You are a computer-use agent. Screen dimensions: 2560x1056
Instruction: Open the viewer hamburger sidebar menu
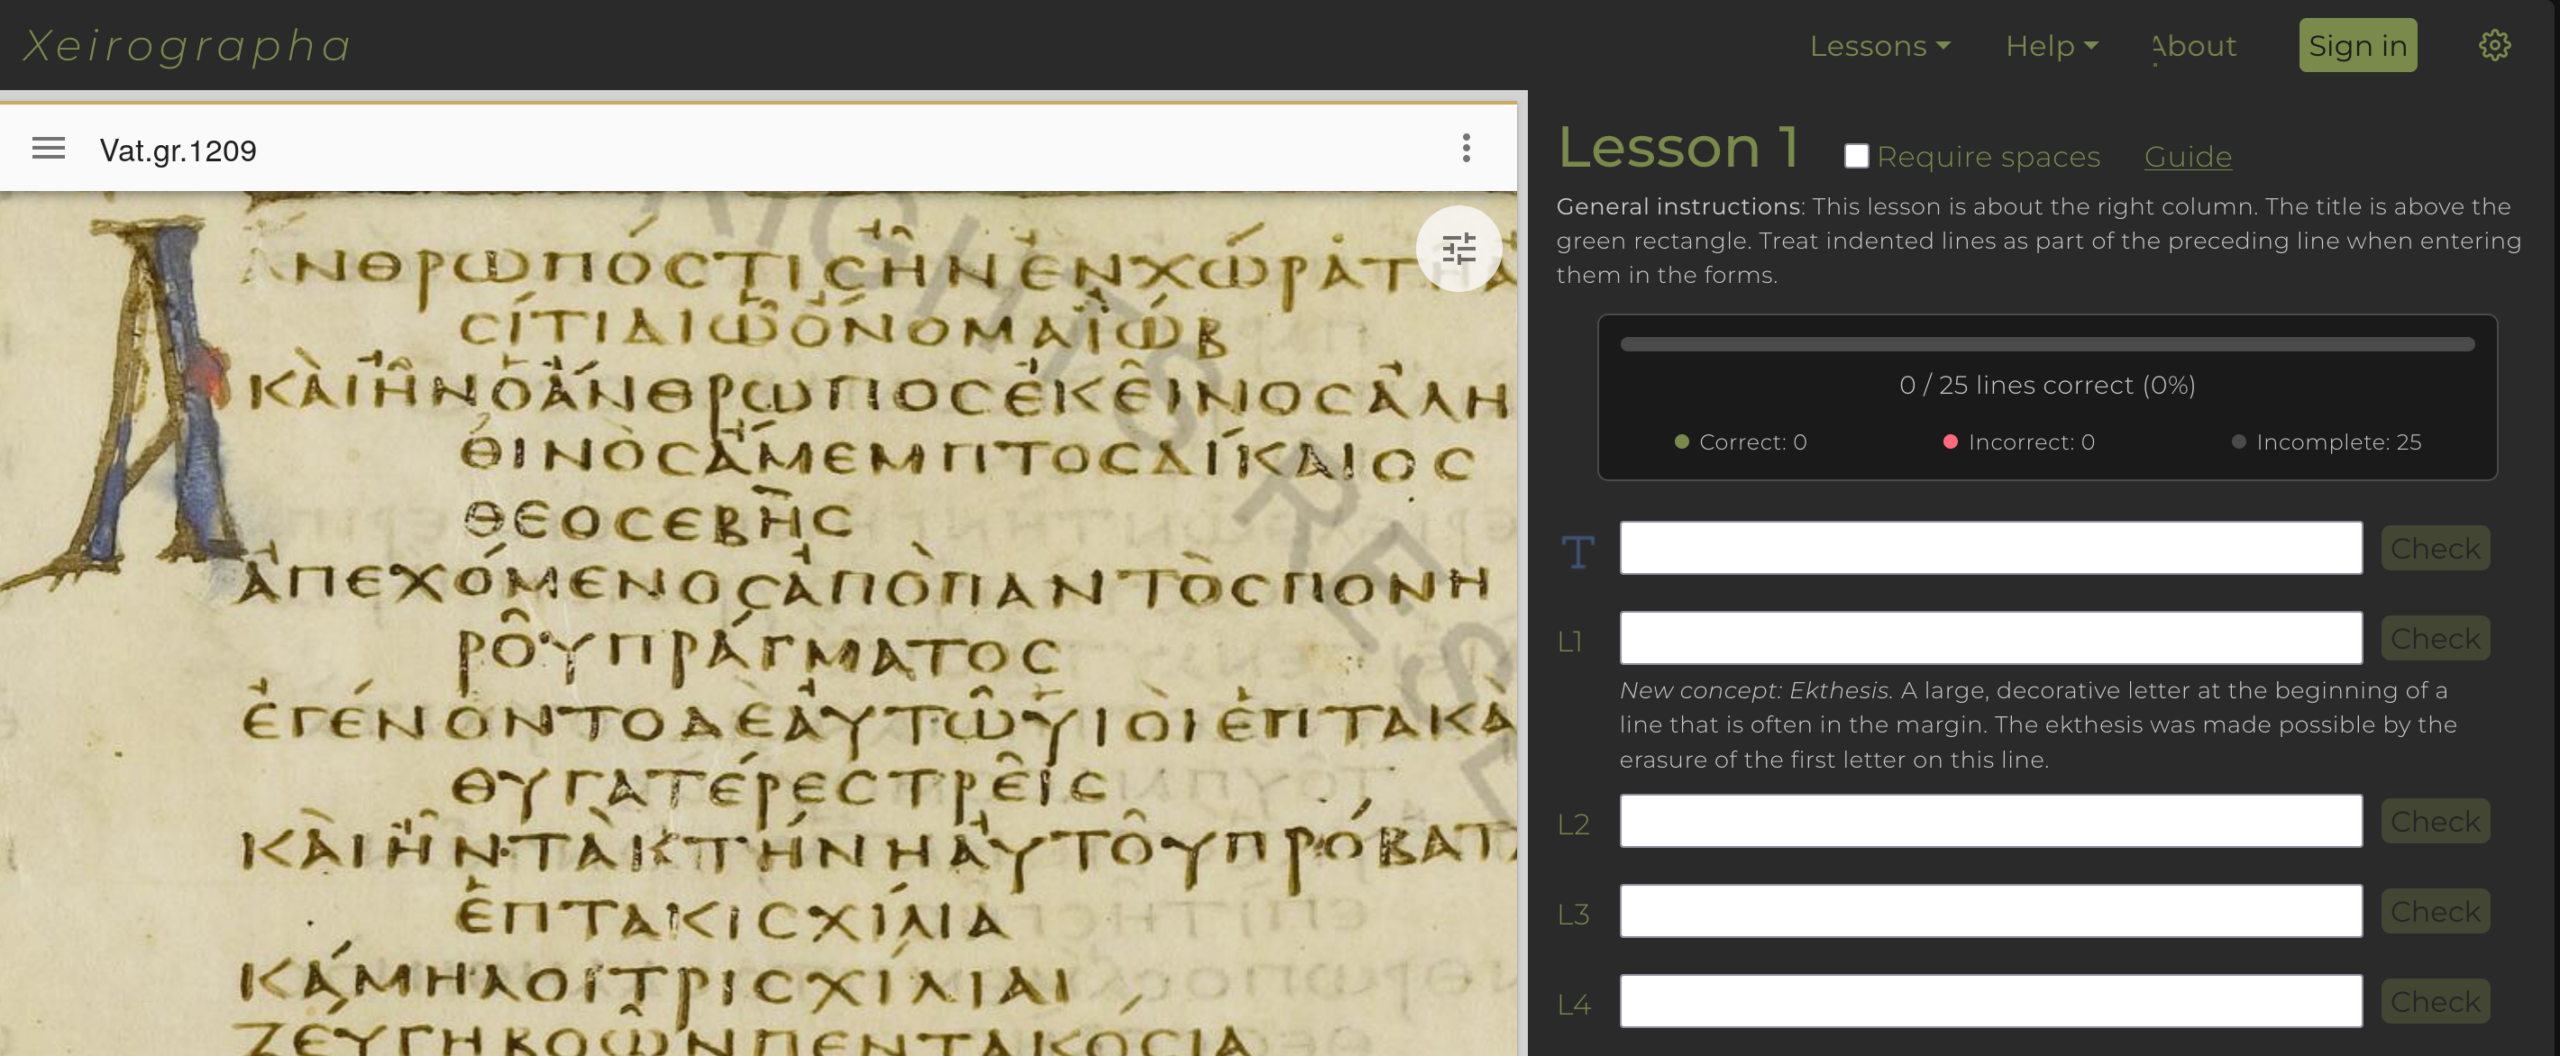pyautogui.click(x=48, y=149)
